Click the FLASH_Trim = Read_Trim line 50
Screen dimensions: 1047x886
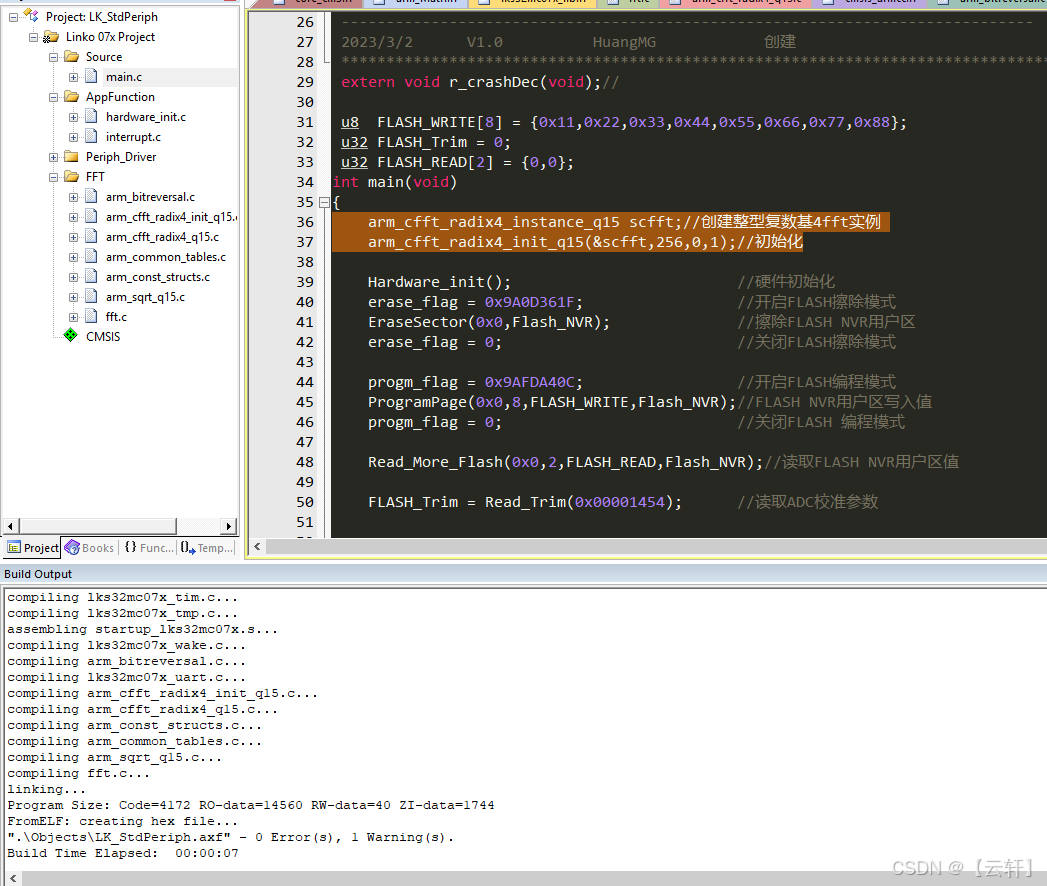(x=525, y=503)
